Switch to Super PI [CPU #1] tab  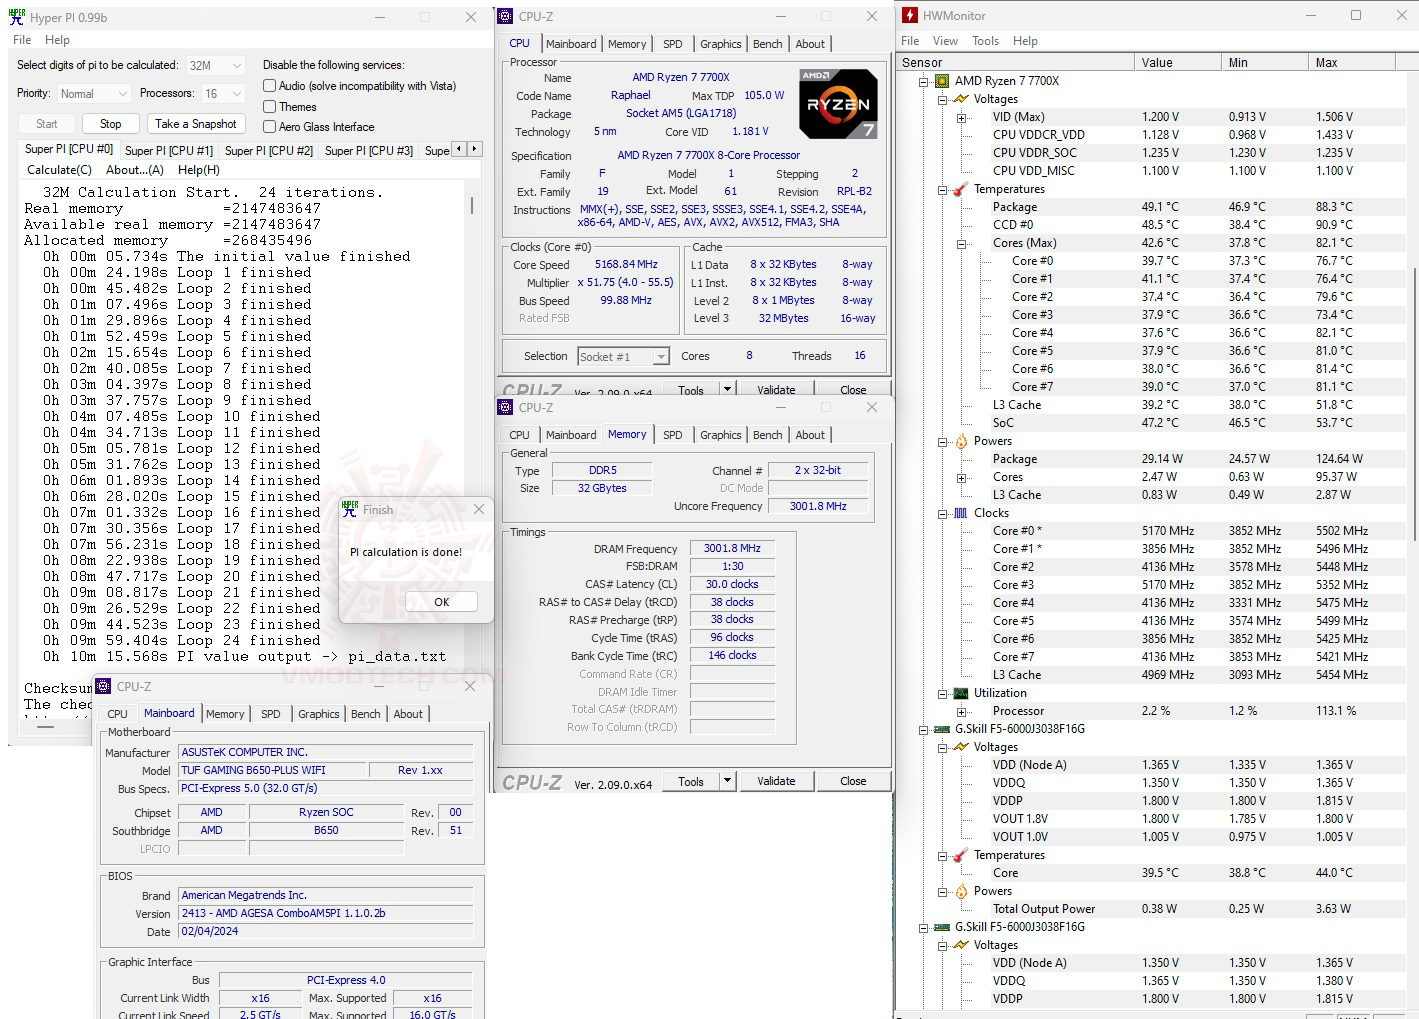[169, 151]
